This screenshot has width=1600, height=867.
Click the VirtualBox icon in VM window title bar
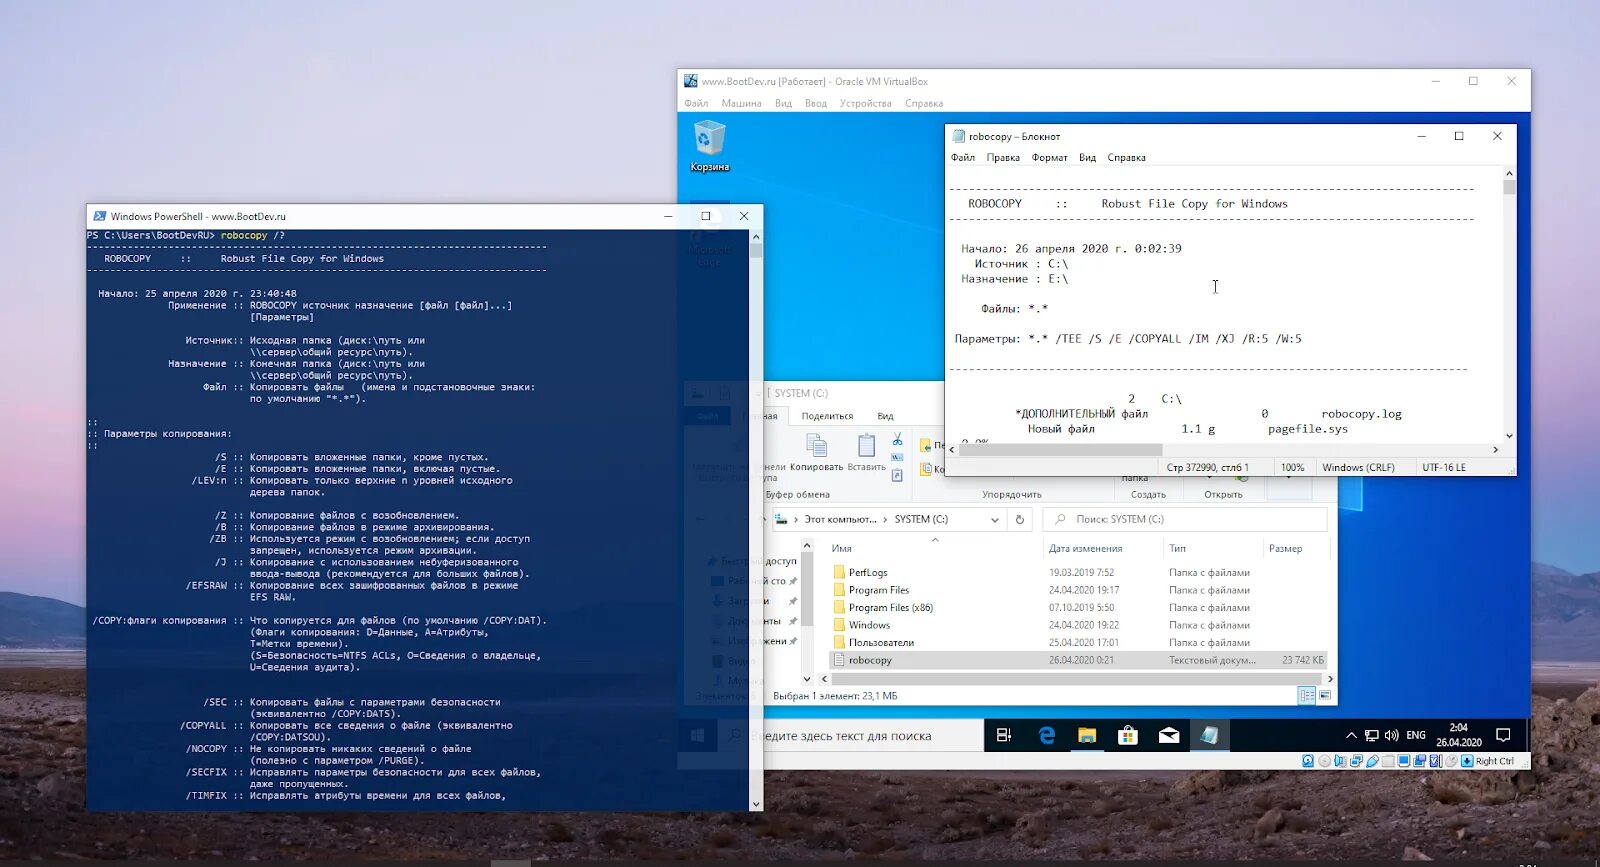[691, 81]
